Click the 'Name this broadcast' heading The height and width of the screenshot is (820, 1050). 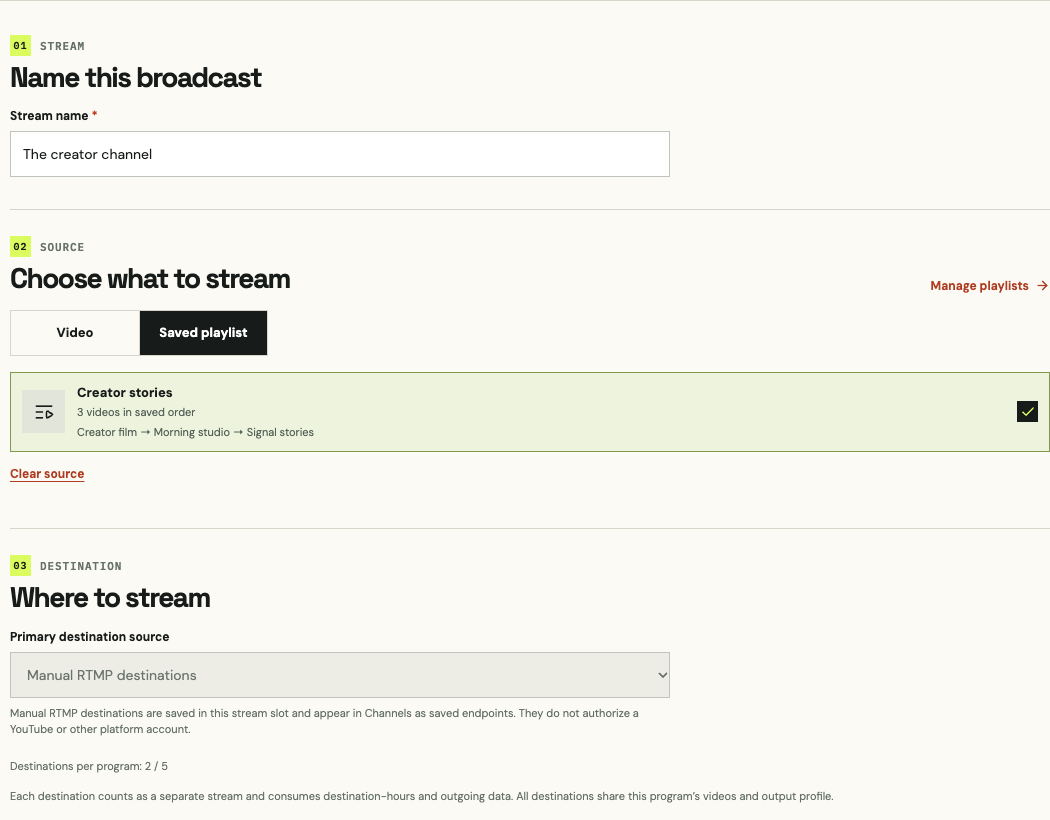pyautogui.click(x=136, y=78)
